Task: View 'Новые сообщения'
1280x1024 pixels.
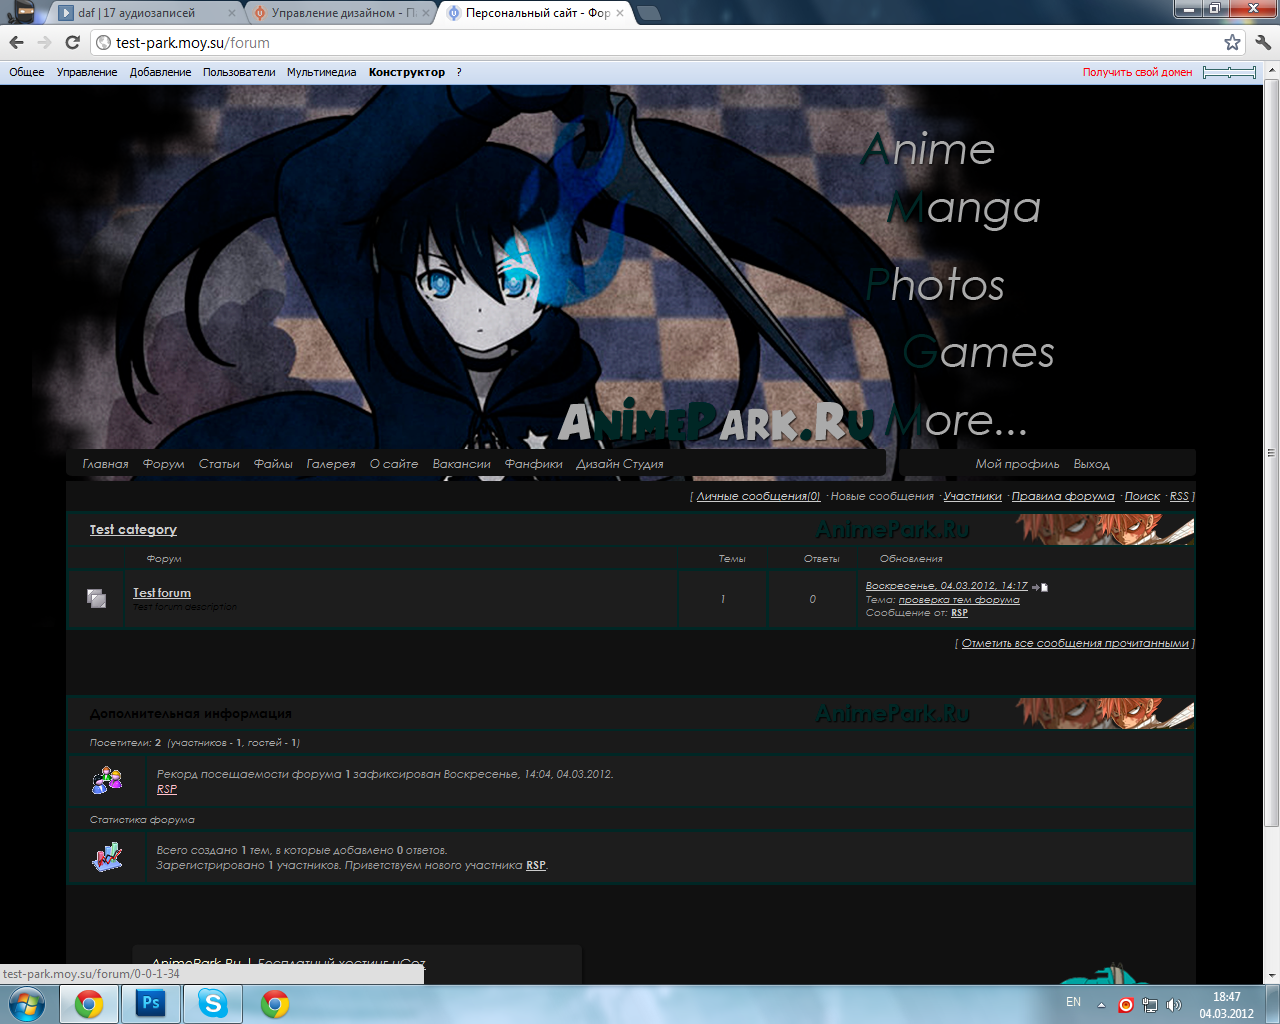Action: tap(882, 496)
